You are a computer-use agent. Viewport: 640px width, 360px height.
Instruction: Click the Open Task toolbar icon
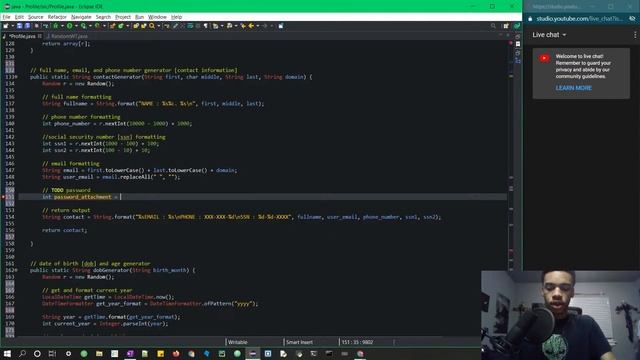coord(144,26)
